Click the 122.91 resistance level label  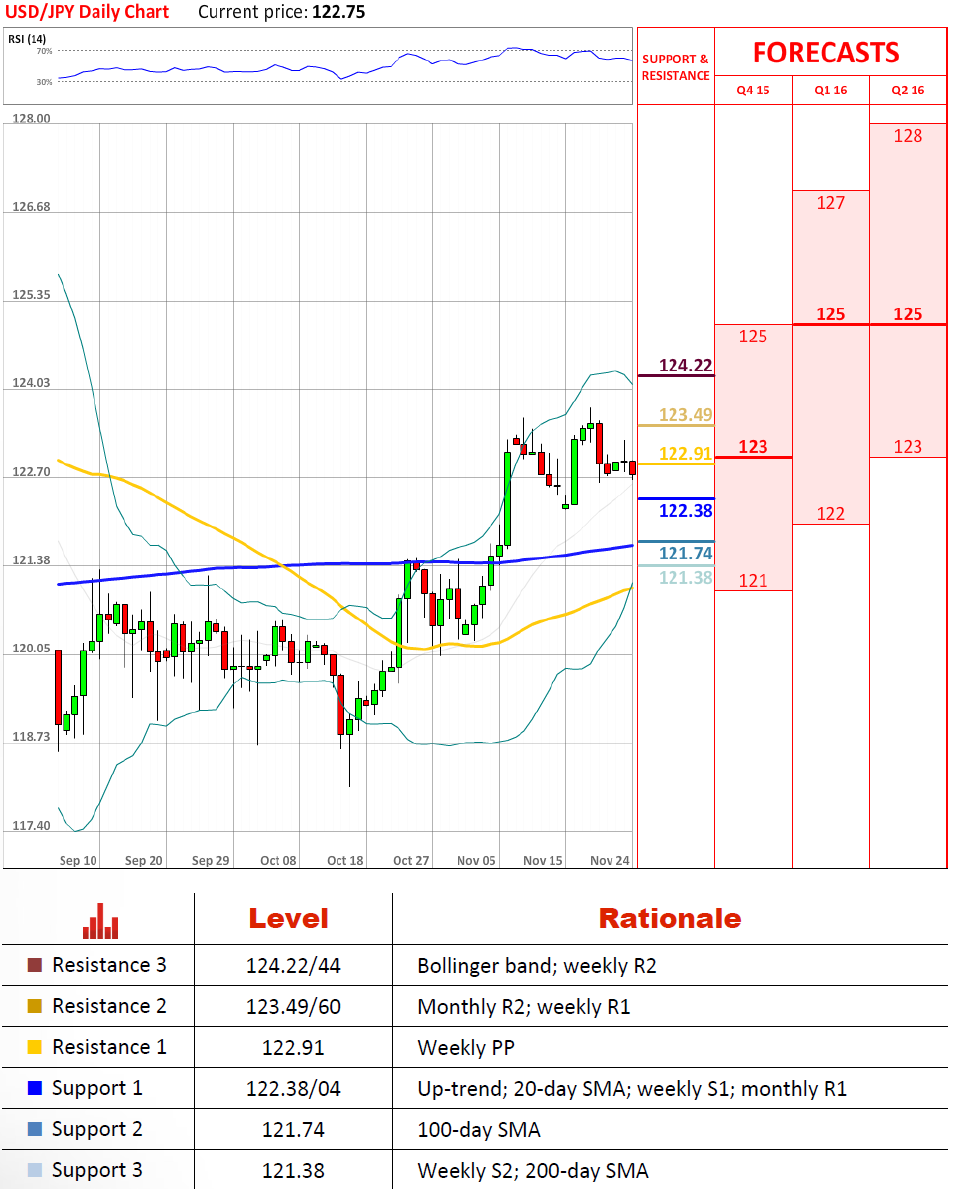[686, 453]
